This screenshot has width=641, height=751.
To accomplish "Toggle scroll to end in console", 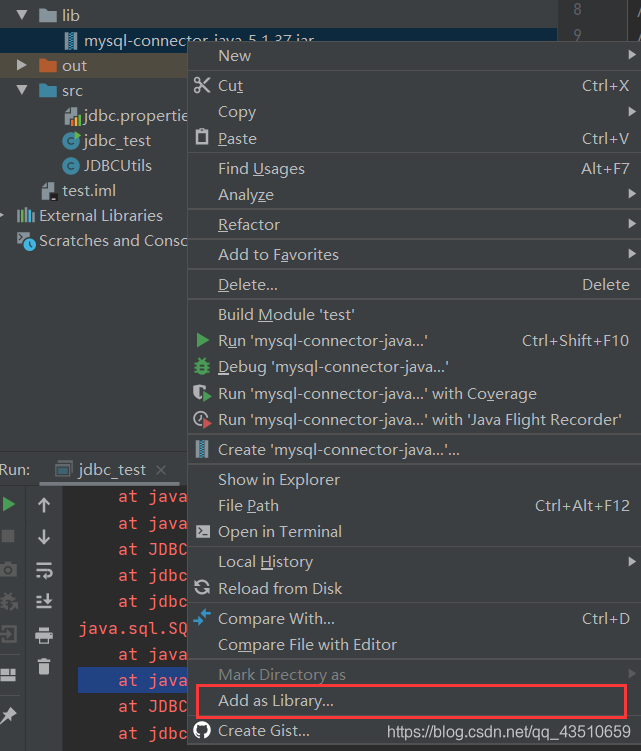I will 44,602.
